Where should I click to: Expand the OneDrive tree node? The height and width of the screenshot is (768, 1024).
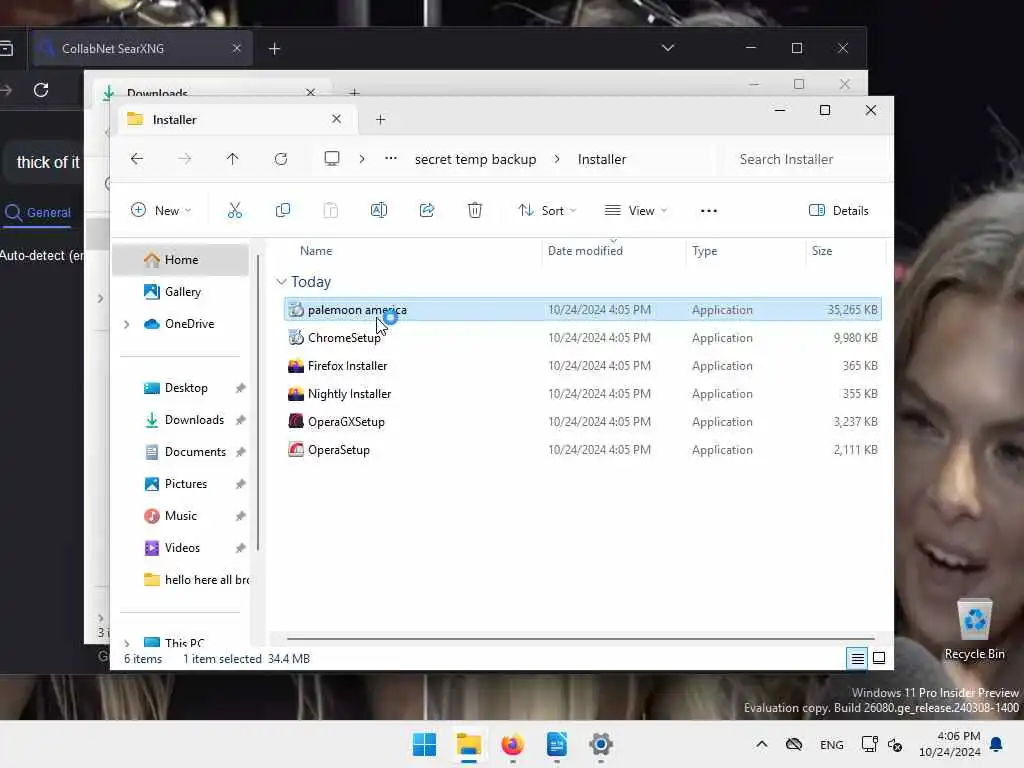click(x=127, y=324)
